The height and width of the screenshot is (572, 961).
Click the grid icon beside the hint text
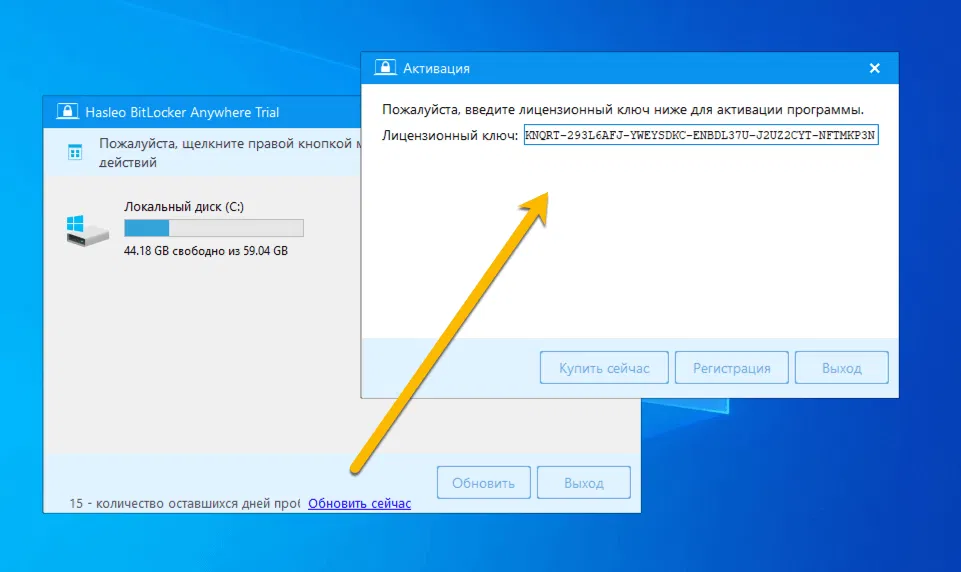pyautogui.click(x=75, y=152)
